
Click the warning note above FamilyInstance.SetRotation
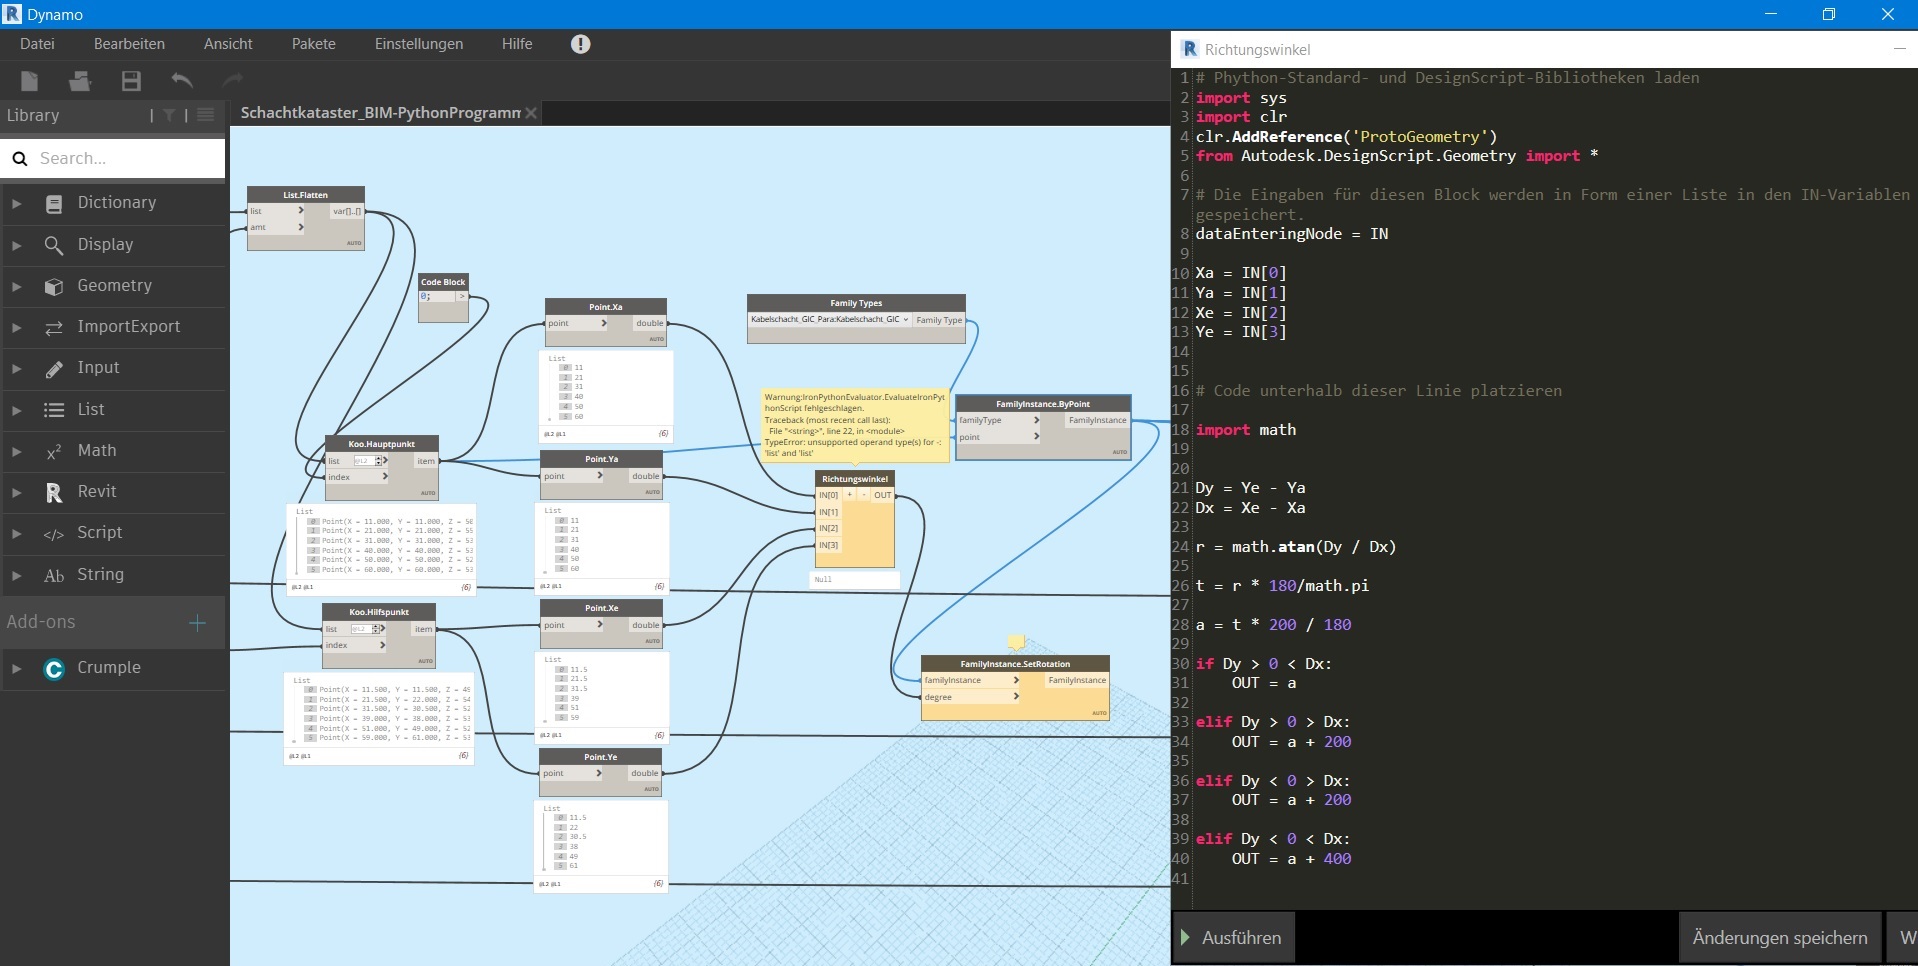click(x=1016, y=642)
